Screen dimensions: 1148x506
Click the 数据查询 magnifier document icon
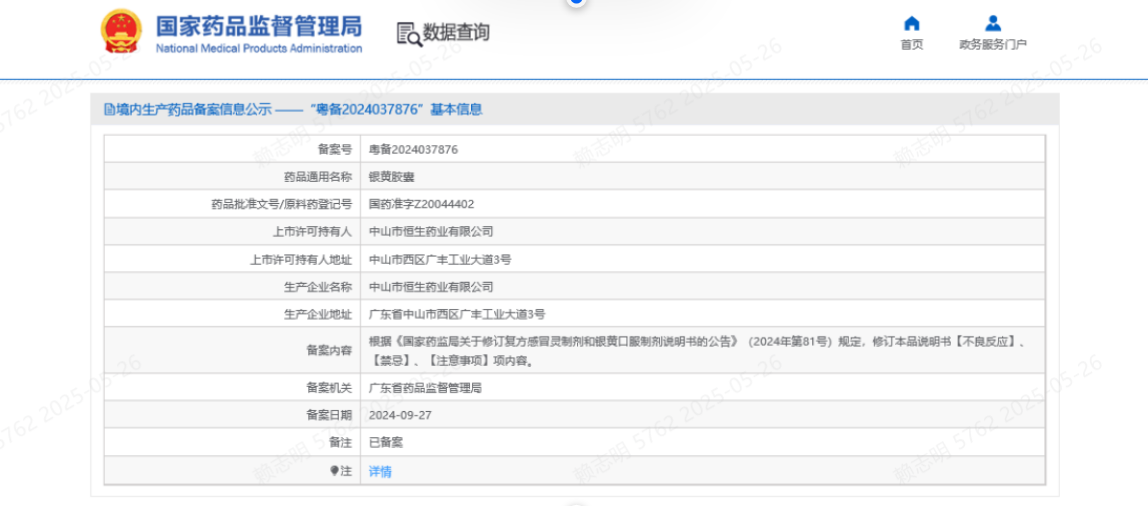click(408, 33)
